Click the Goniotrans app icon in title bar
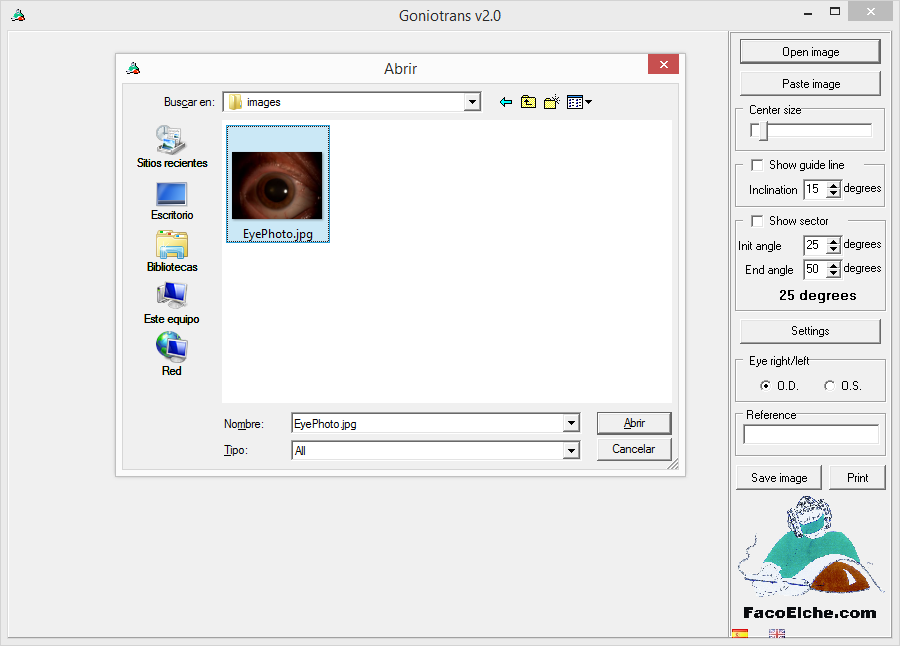Viewport: 900px width, 646px height. tap(18, 15)
